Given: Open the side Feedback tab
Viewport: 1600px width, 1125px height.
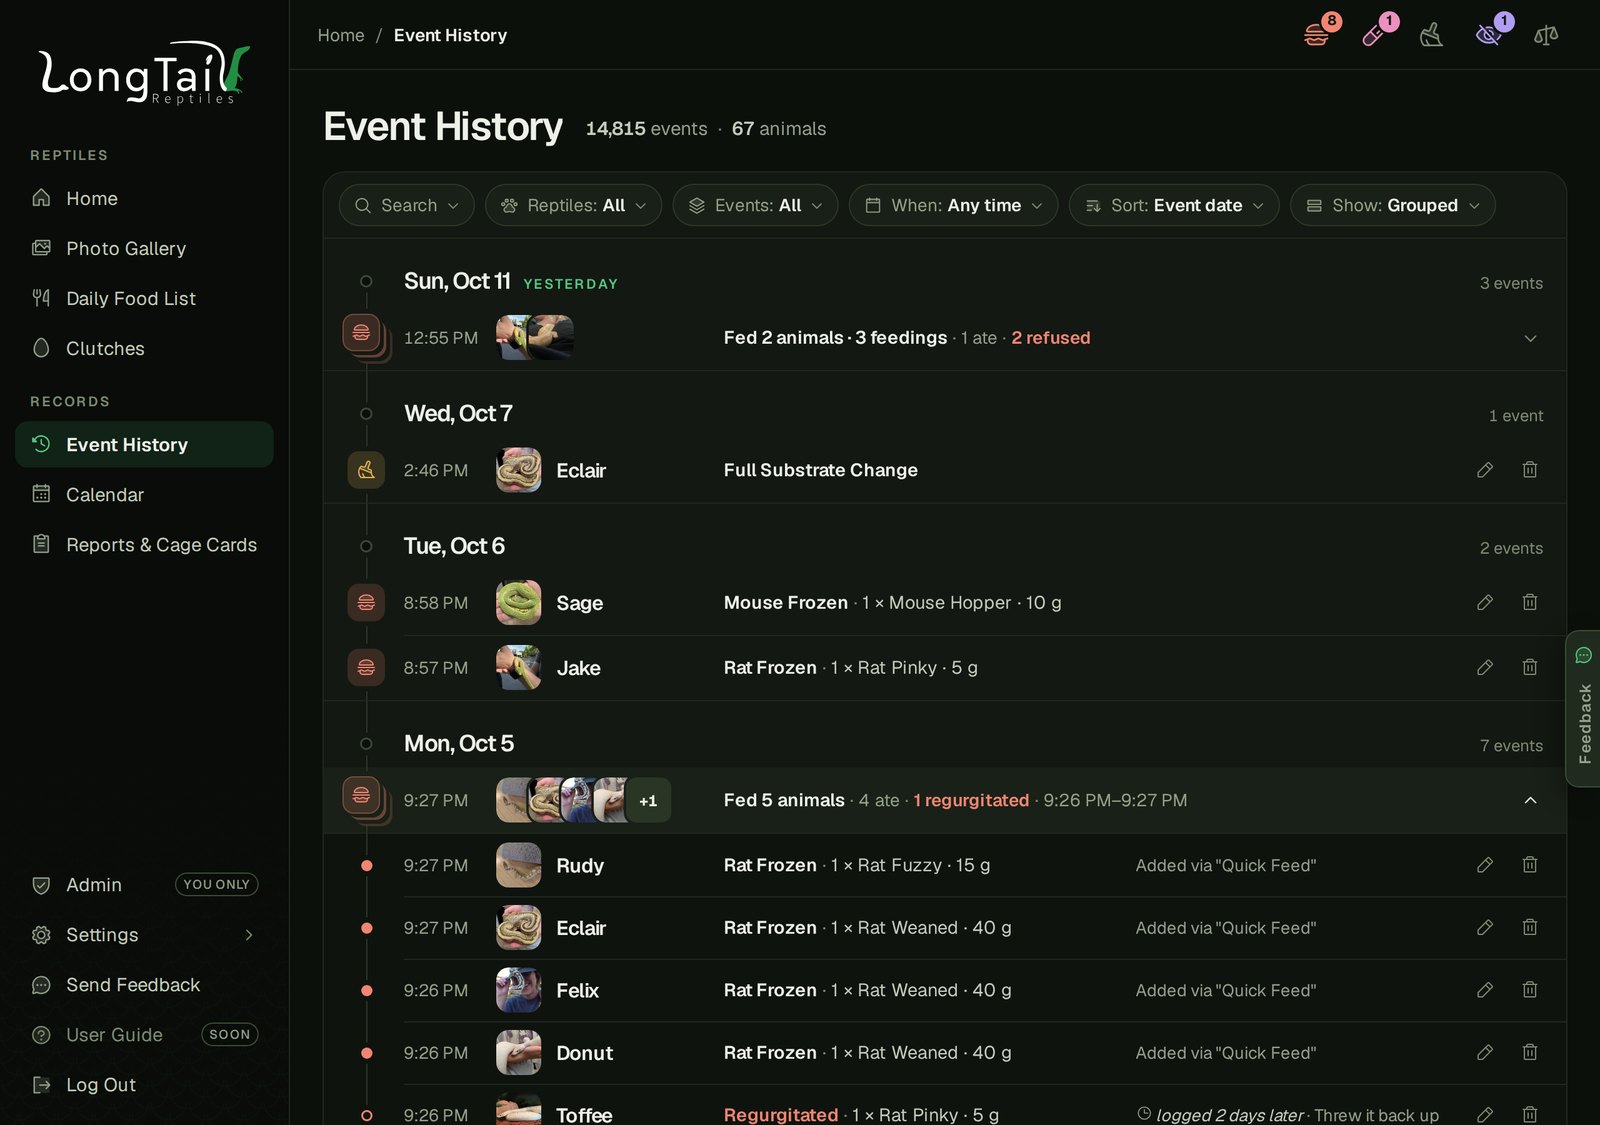Looking at the screenshot, I should click(x=1583, y=708).
